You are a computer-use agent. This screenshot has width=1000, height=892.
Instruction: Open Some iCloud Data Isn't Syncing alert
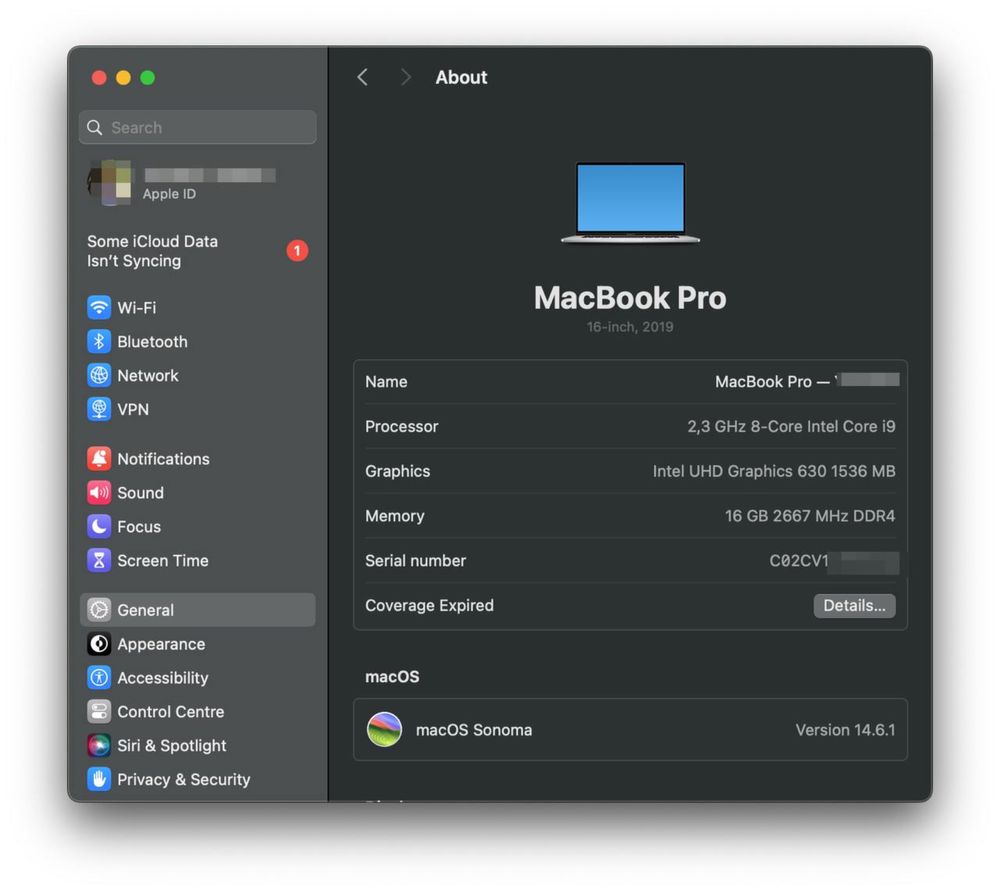point(198,251)
